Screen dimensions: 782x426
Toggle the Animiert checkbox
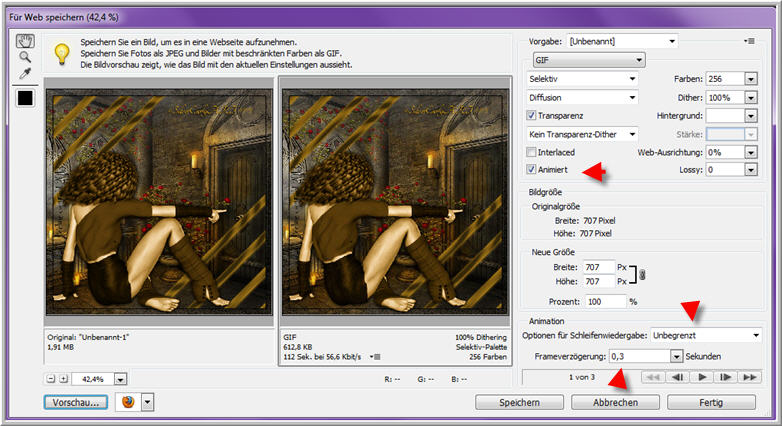531,170
